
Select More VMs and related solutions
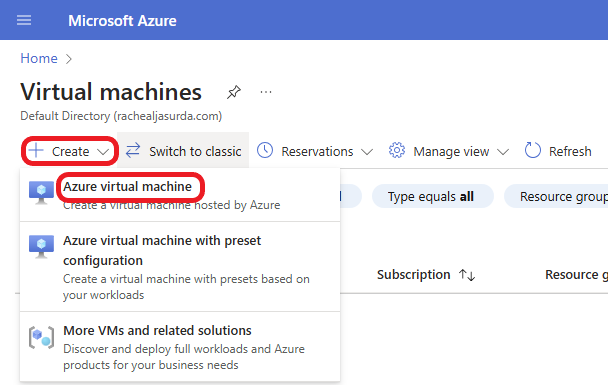pos(180,347)
